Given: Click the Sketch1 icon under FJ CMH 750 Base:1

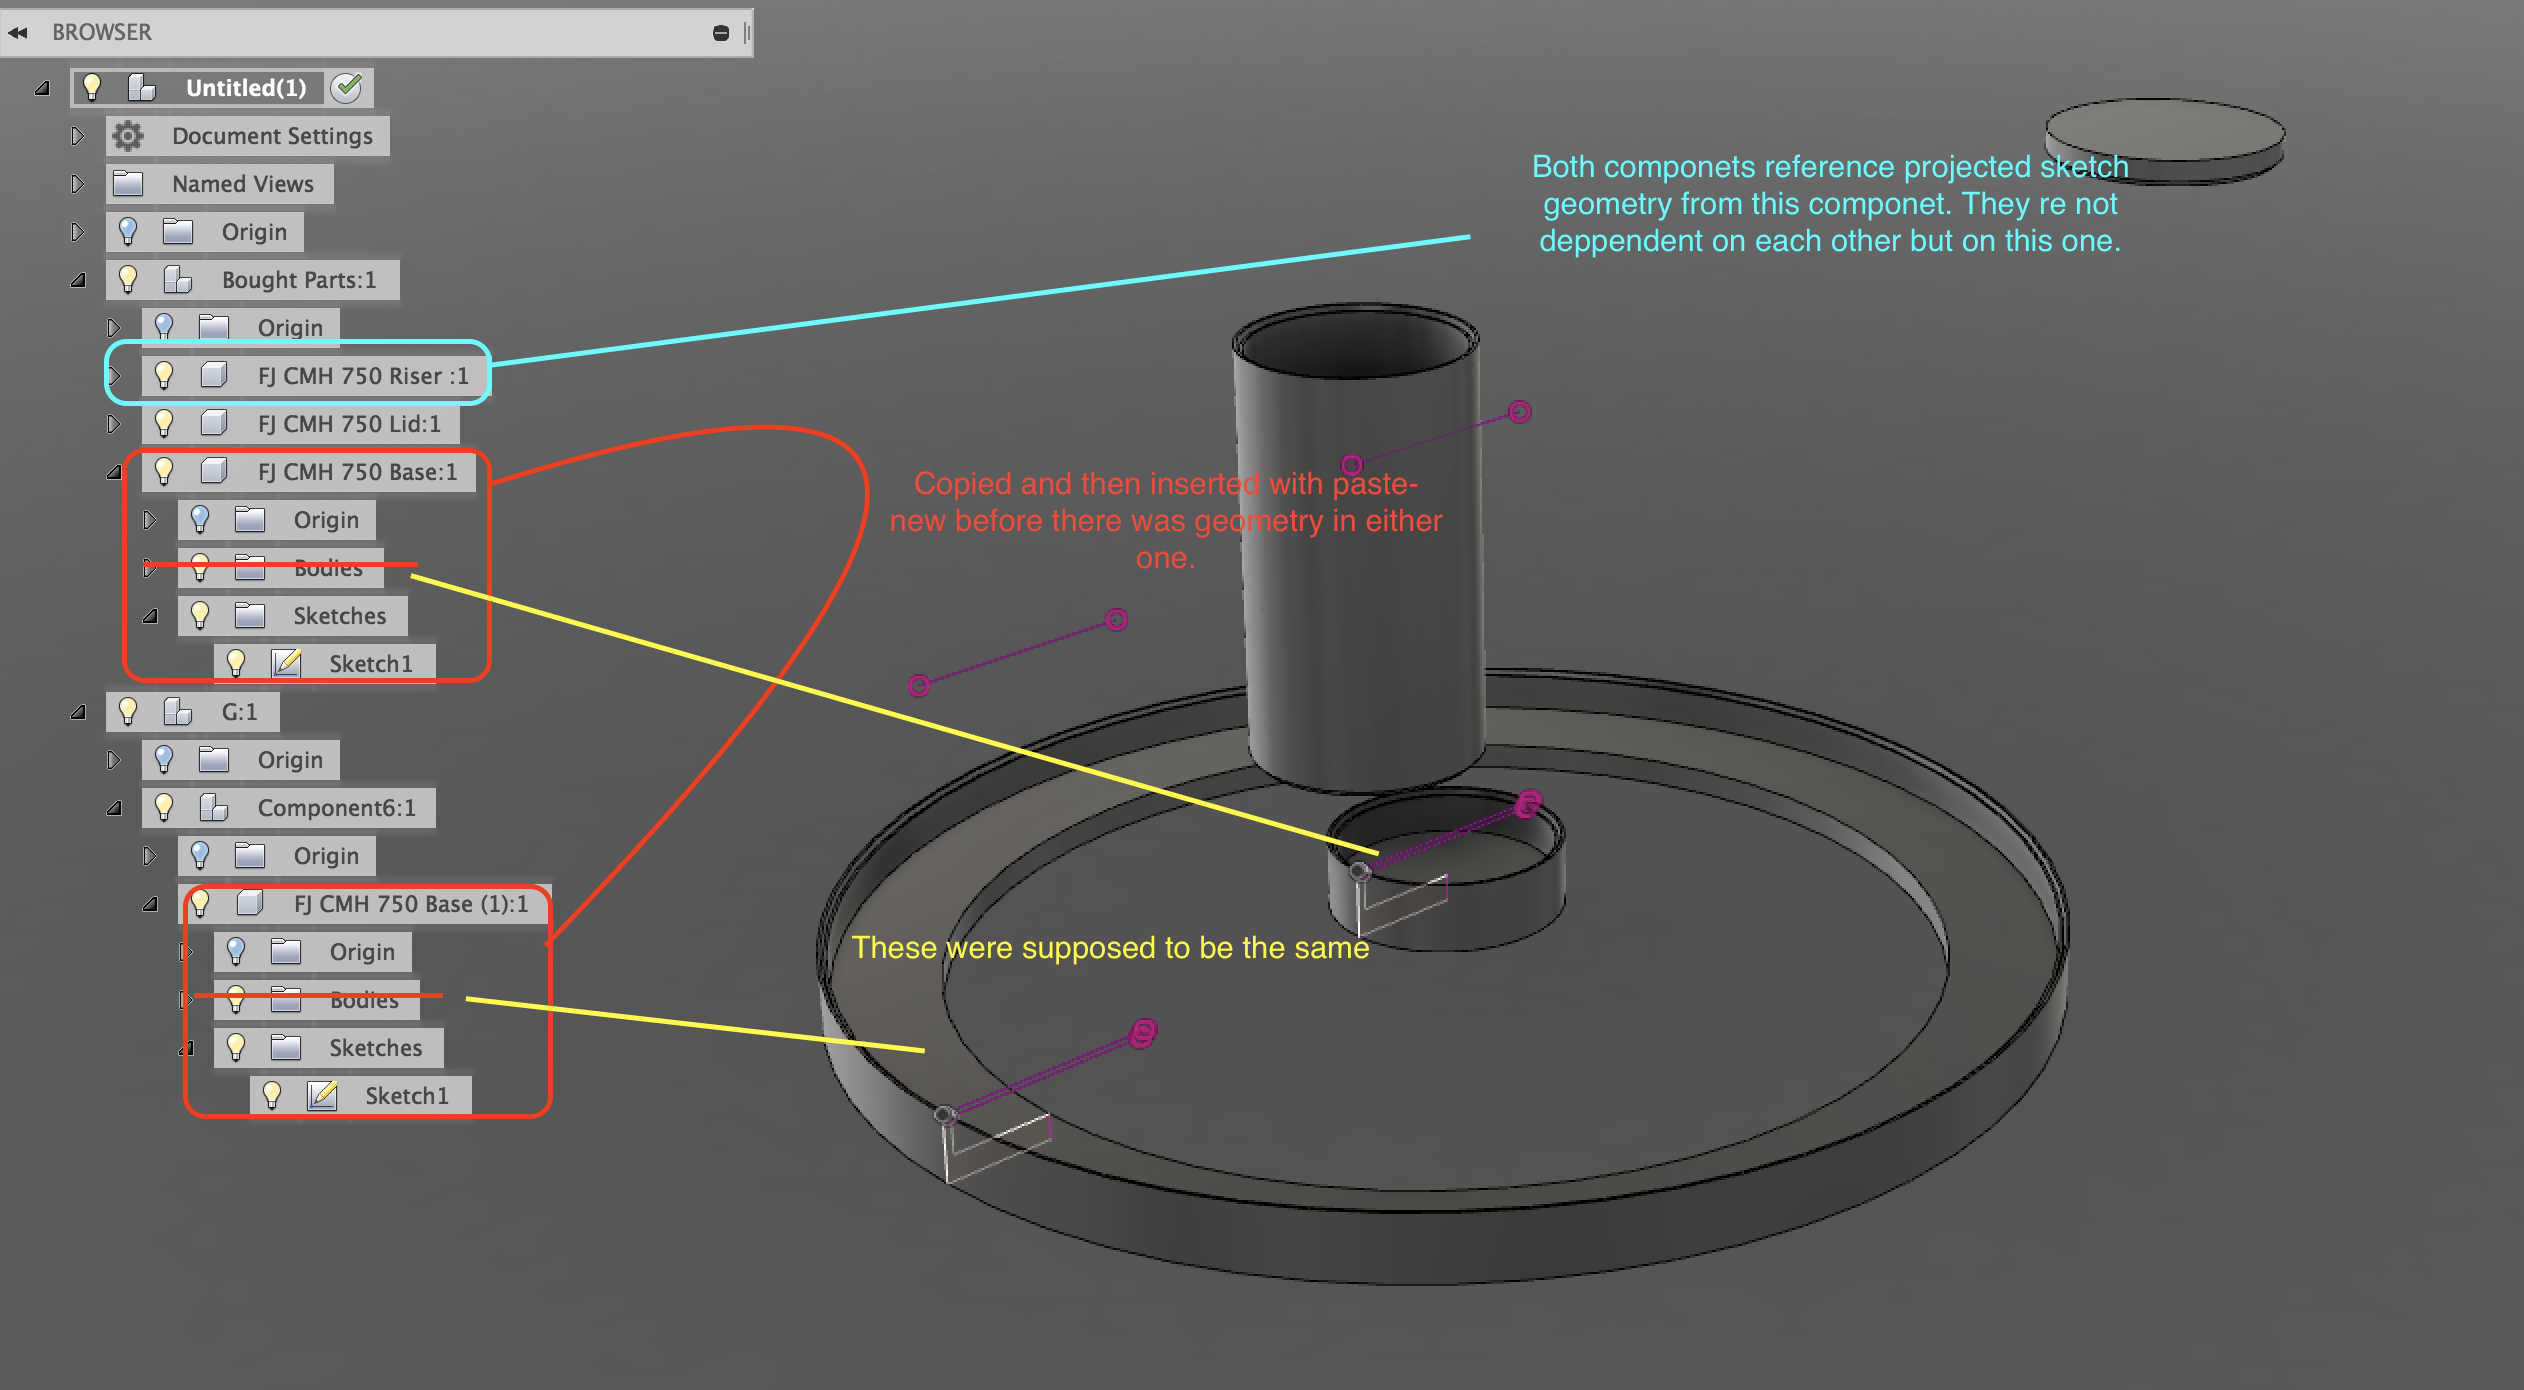Looking at the screenshot, I should click(x=287, y=663).
